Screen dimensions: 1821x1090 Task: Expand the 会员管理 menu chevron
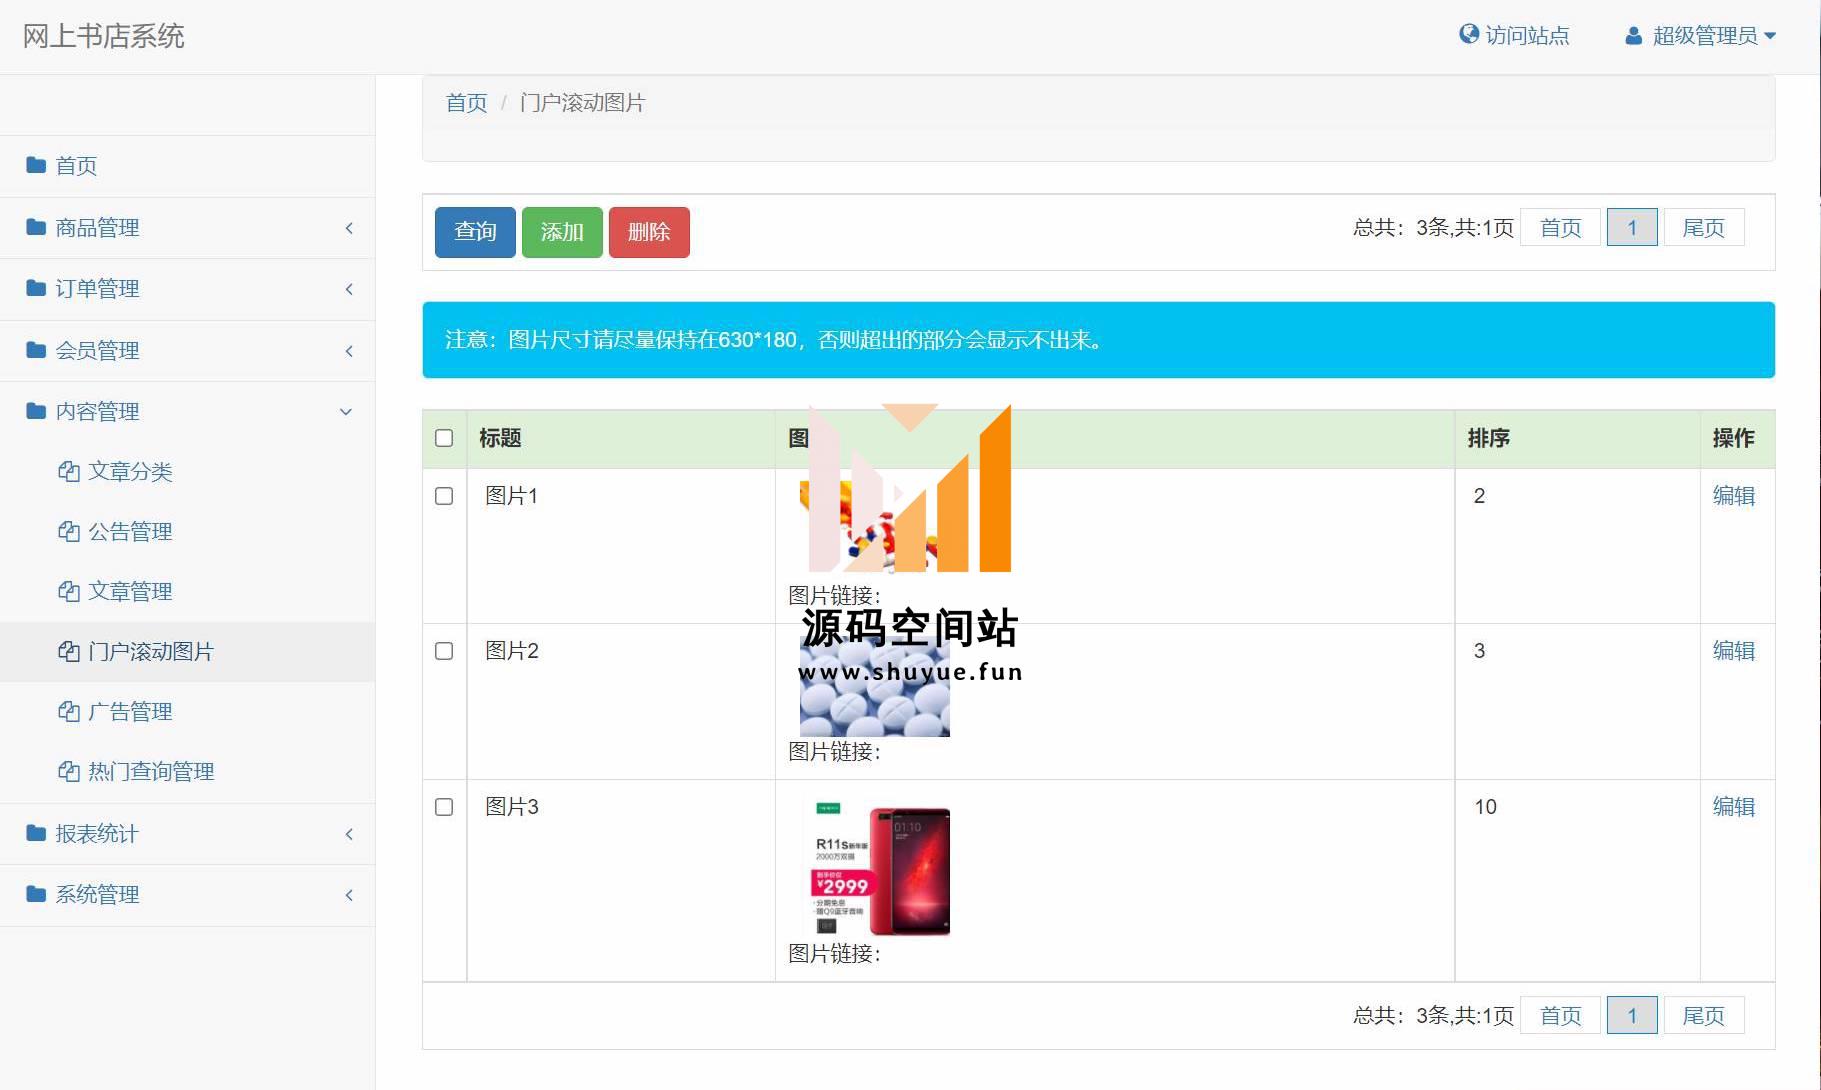coord(349,351)
